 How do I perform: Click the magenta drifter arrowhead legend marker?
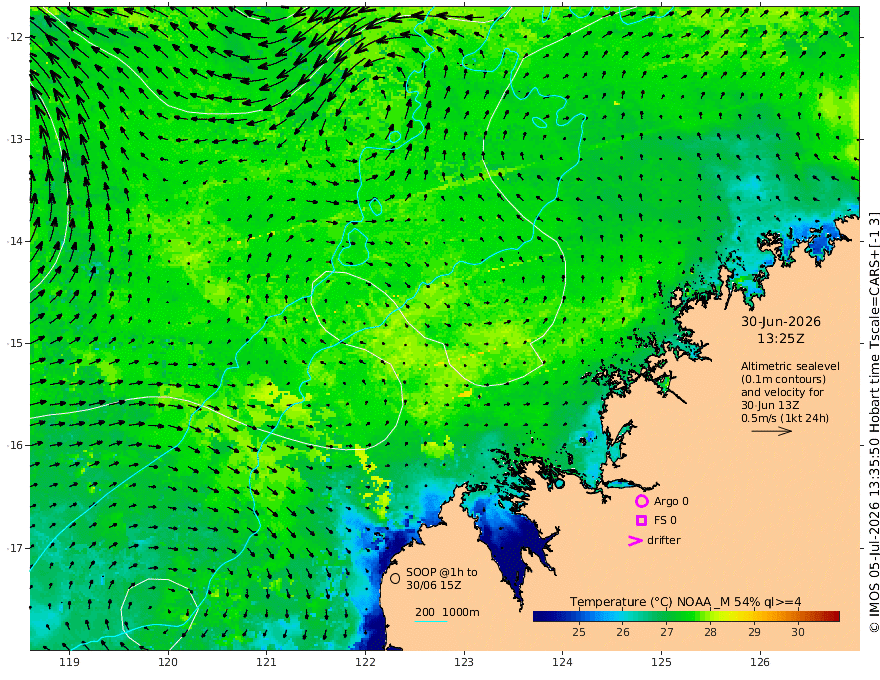(635, 541)
